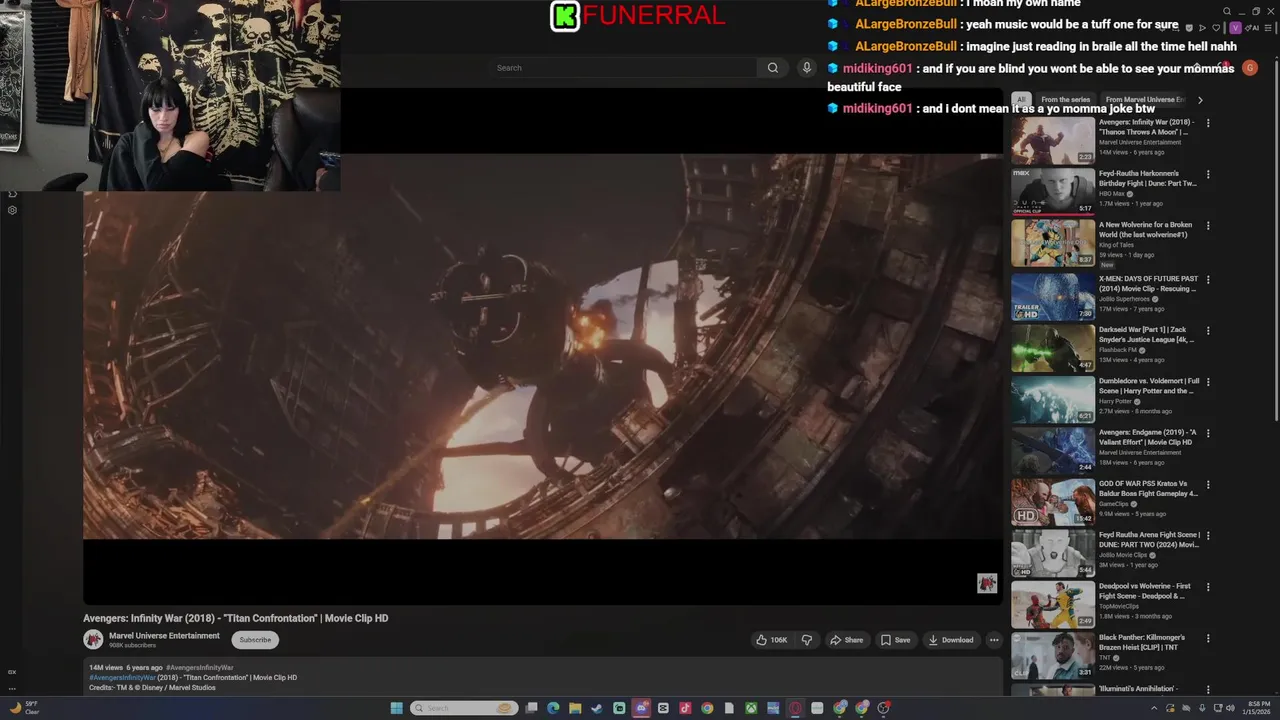Open File Explorer from the taskbar

(575, 708)
